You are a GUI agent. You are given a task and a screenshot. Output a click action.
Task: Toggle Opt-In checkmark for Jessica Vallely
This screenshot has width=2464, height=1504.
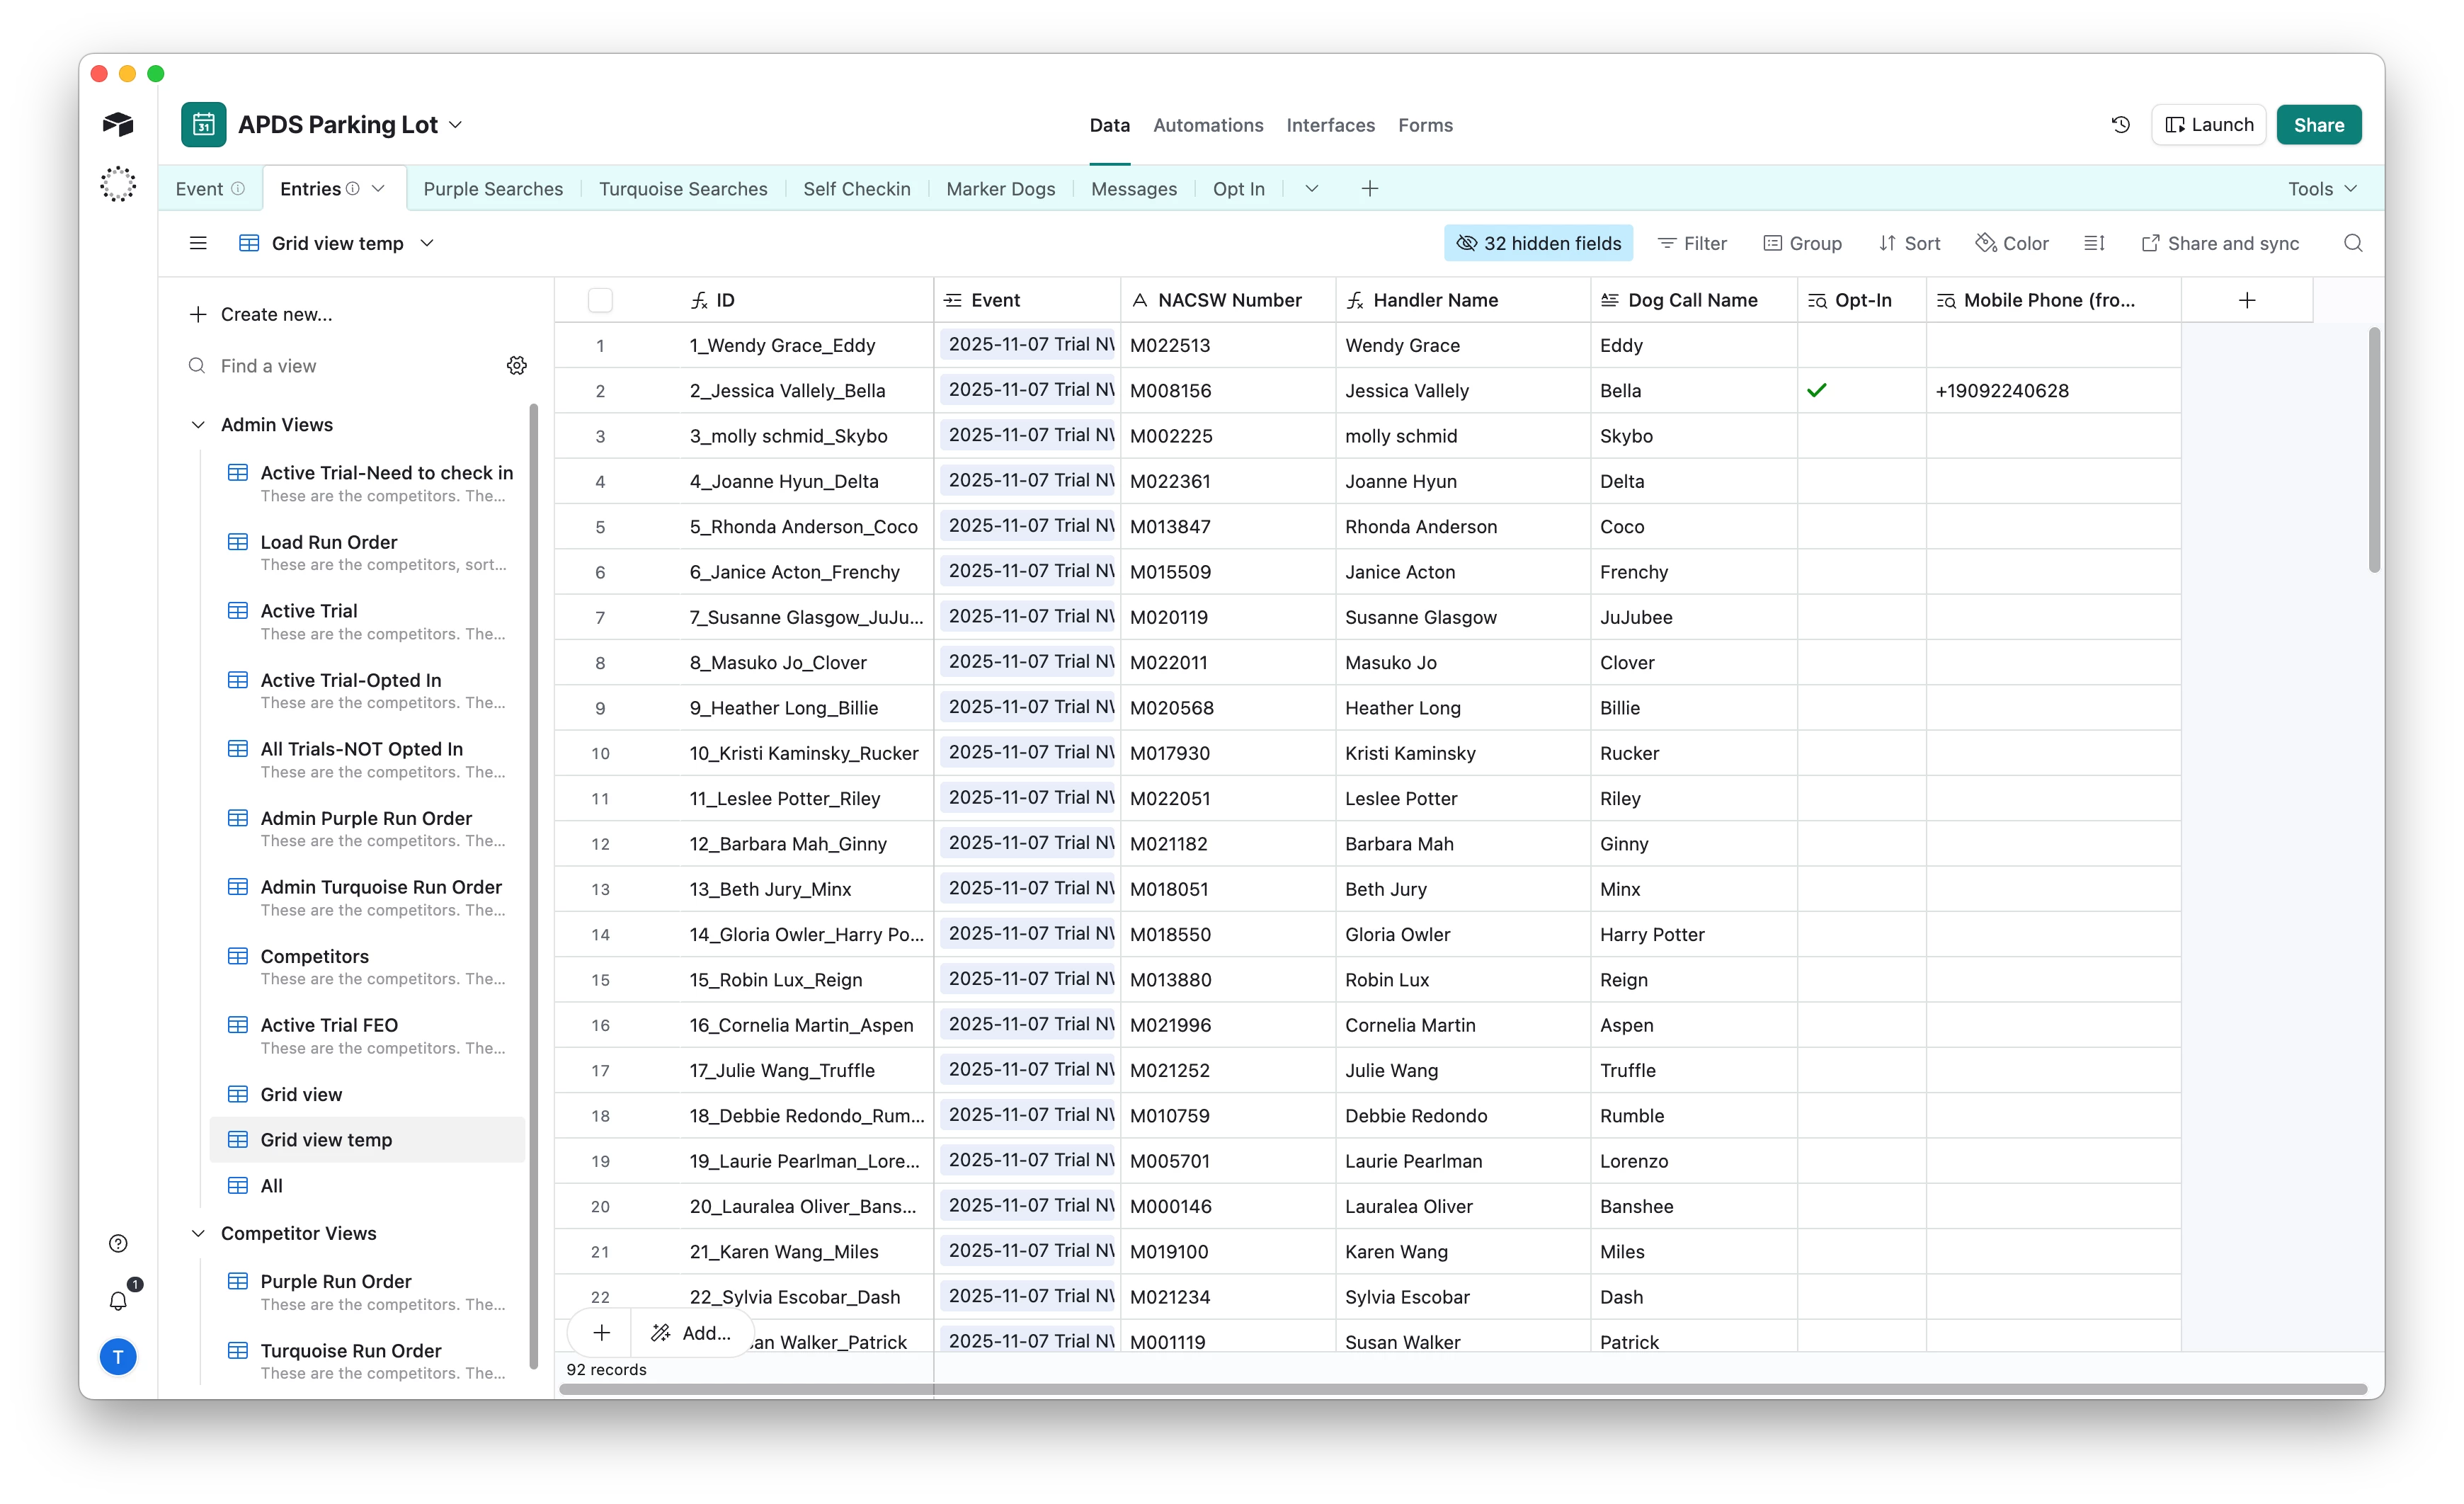tap(1816, 391)
